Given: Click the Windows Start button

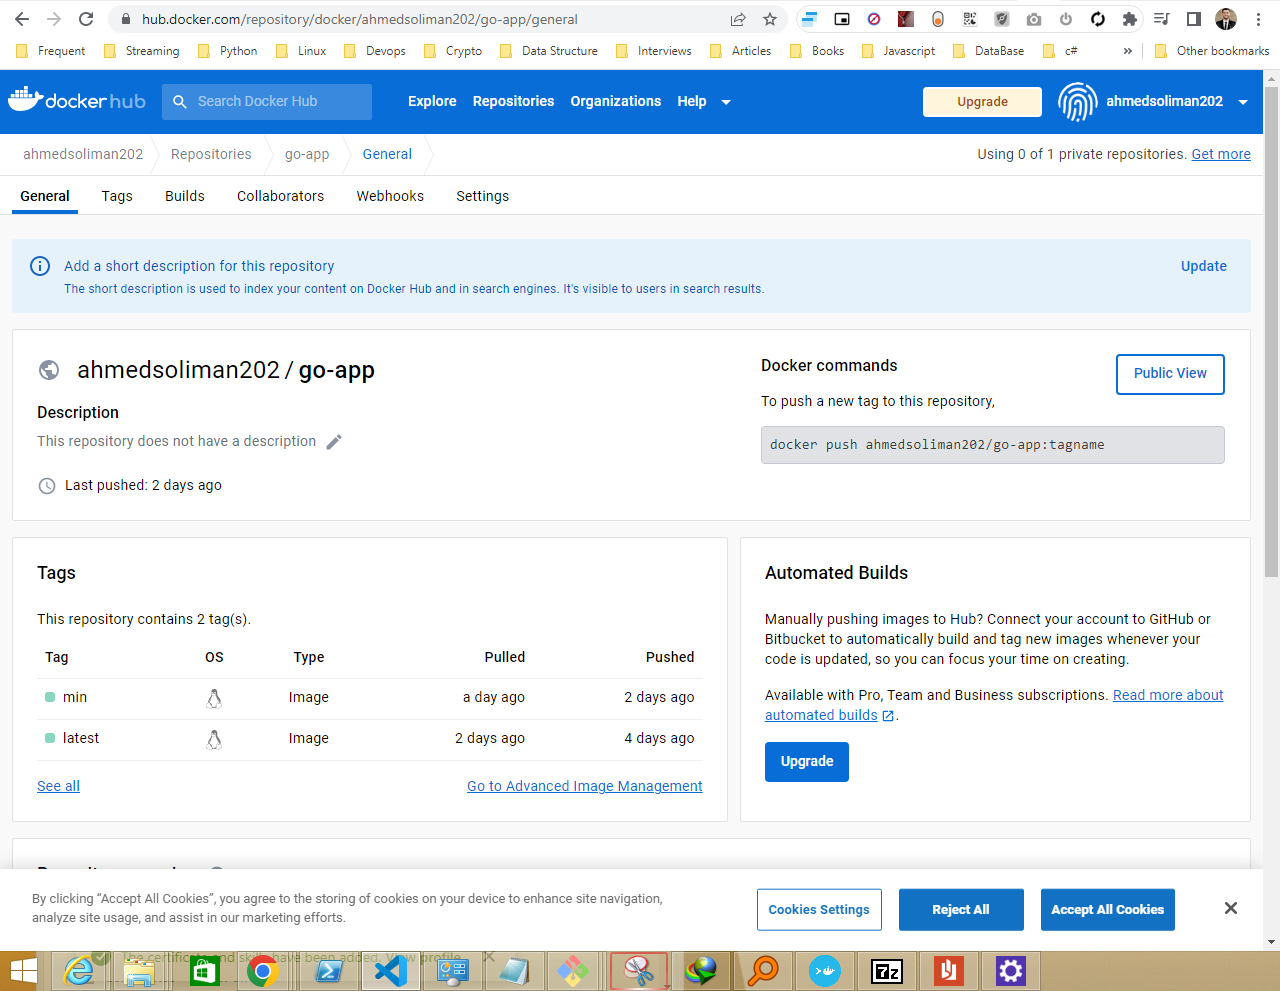Looking at the screenshot, I should 22,971.
